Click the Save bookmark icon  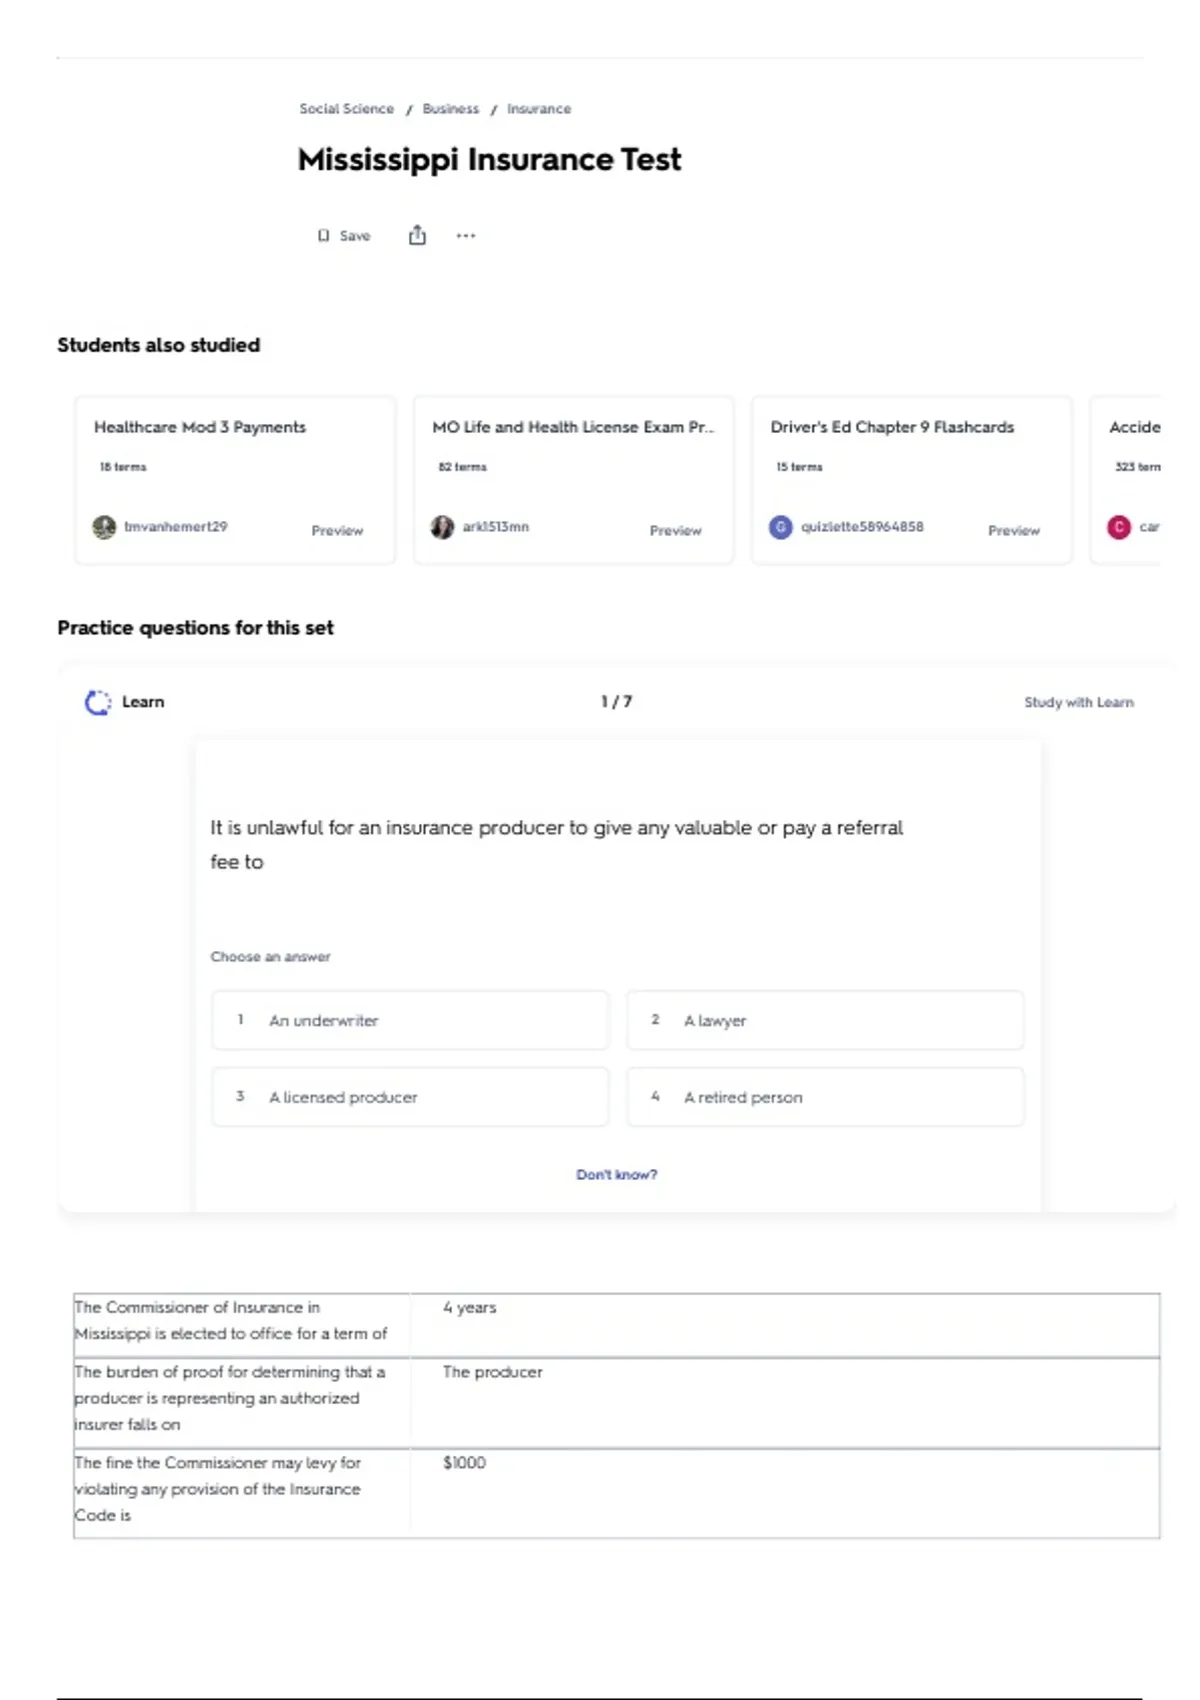(323, 236)
